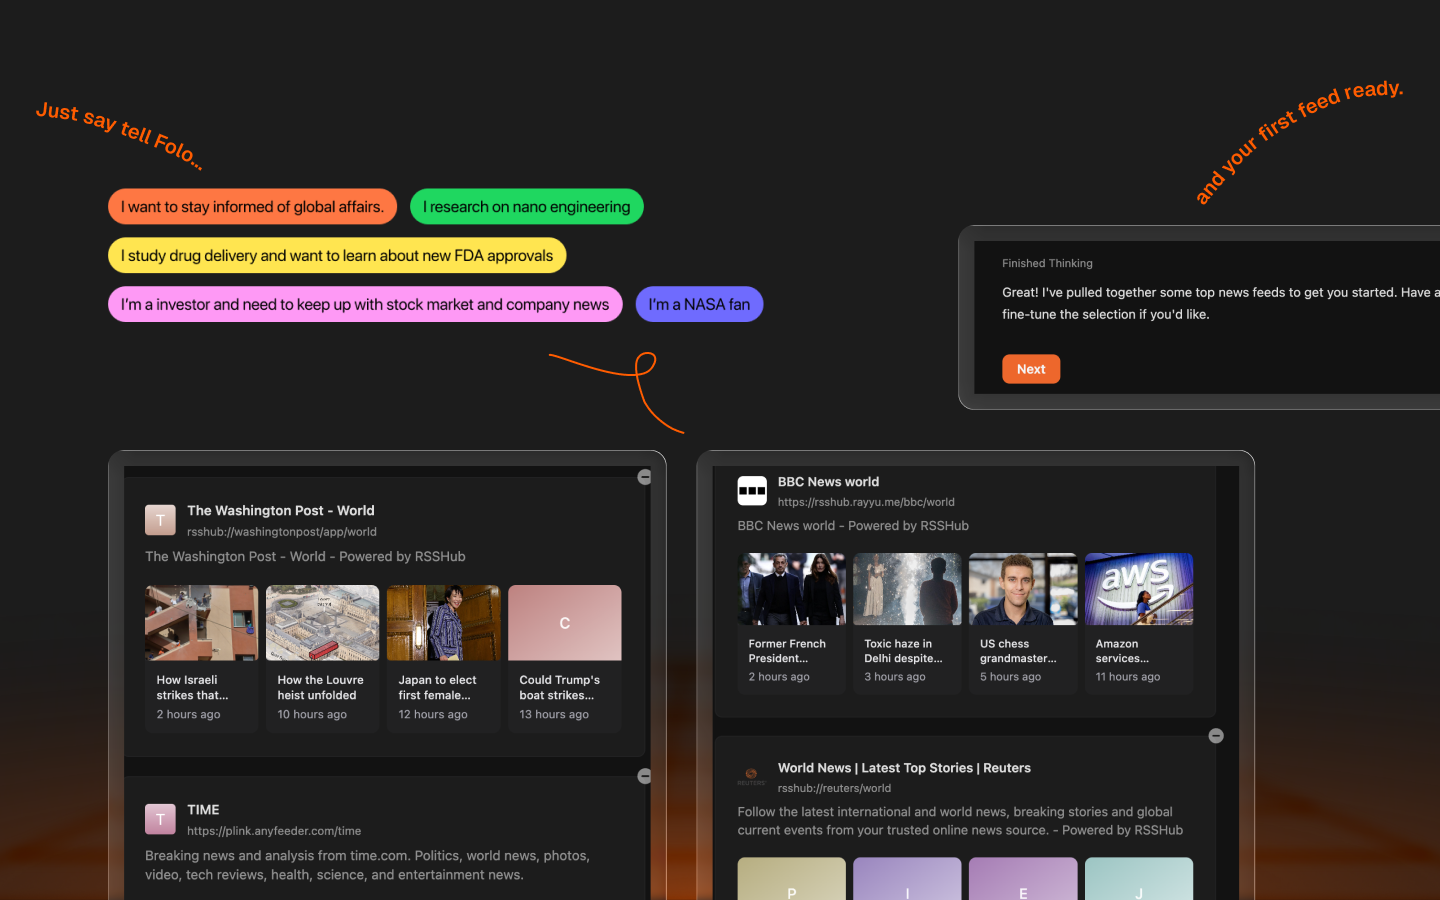Remove the Reuters World News feed minus icon
This screenshot has width=1440, height=900.
click(x=1216, y=736)
